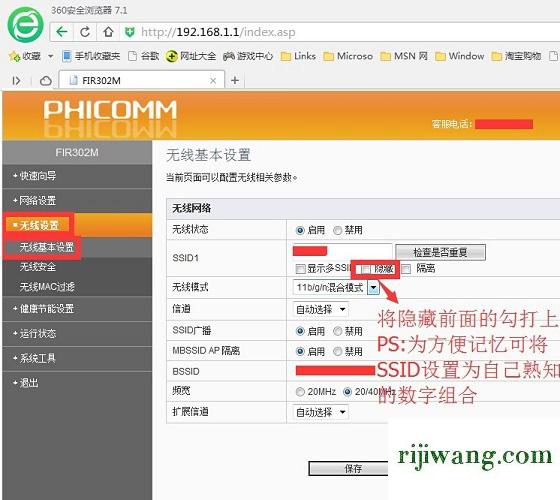This screenshot has width=560, height=500.
Task: Click the 无线网络 section header
Action: [x=191, y=208]
